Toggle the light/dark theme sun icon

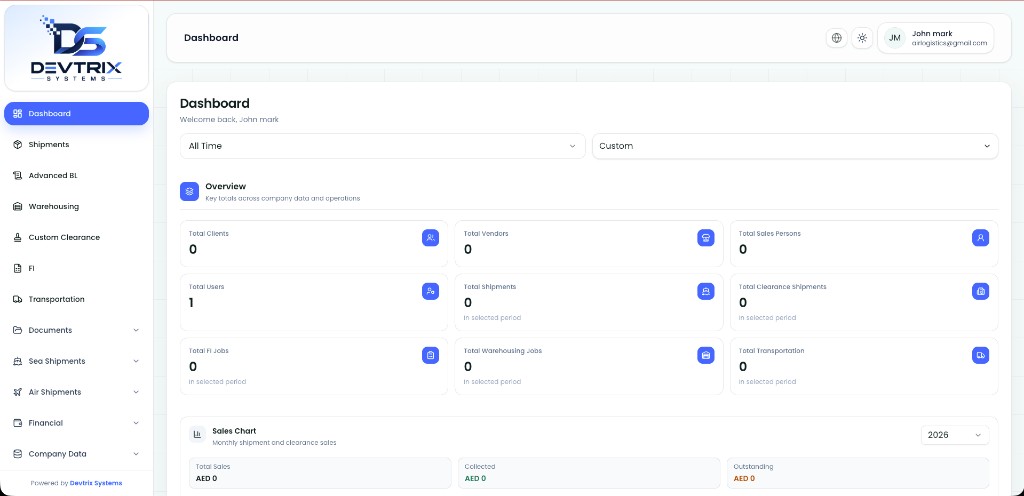point(862,38)
